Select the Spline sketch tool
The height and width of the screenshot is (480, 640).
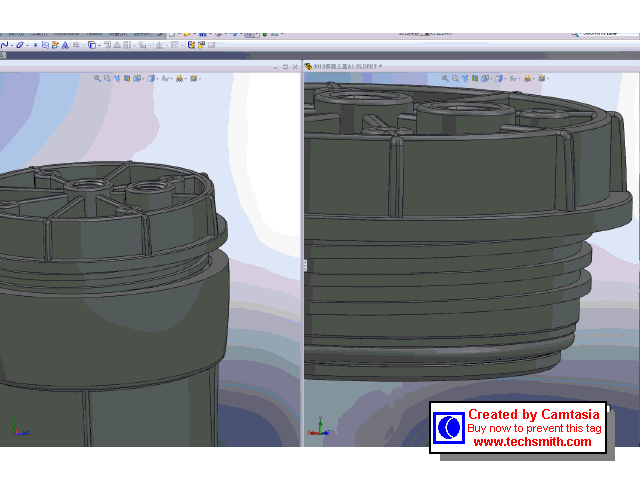click(4, 45)
